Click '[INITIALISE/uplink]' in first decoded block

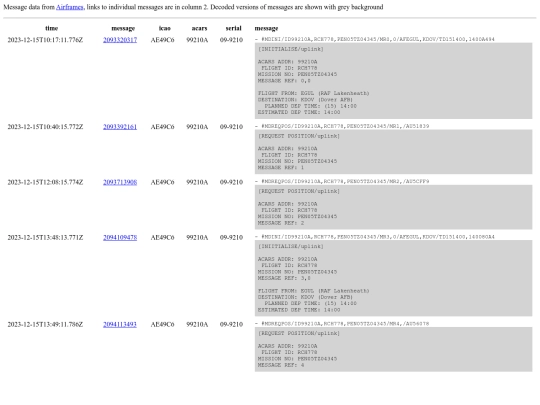[x=291, y=49]
